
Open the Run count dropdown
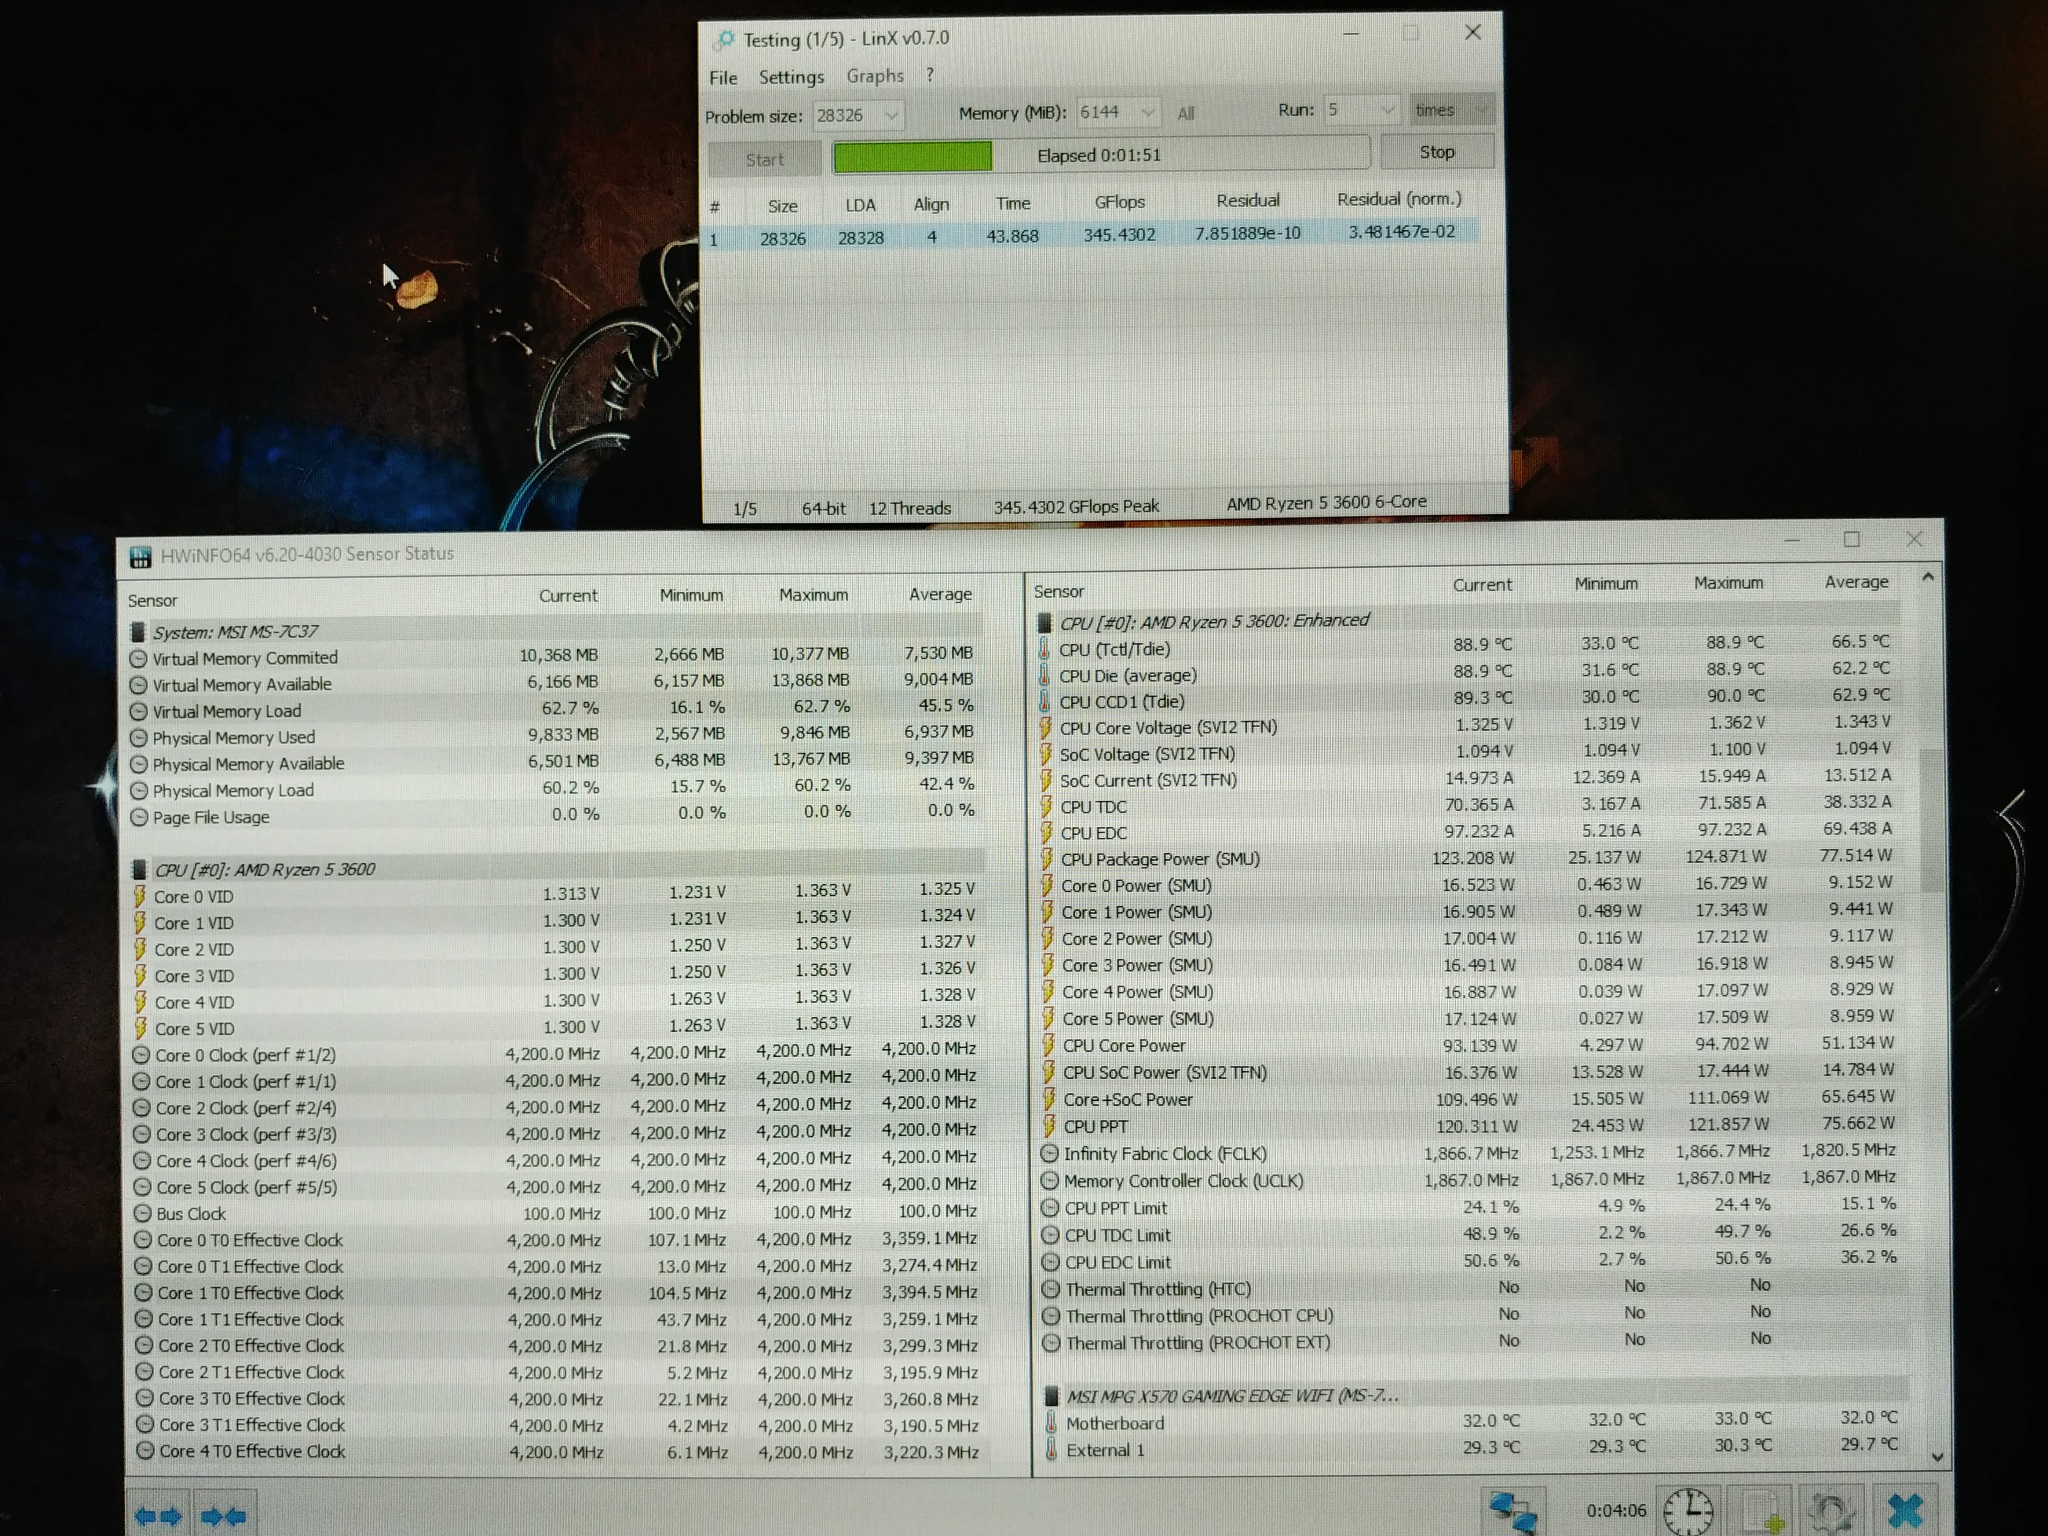tap(1387, 110)
